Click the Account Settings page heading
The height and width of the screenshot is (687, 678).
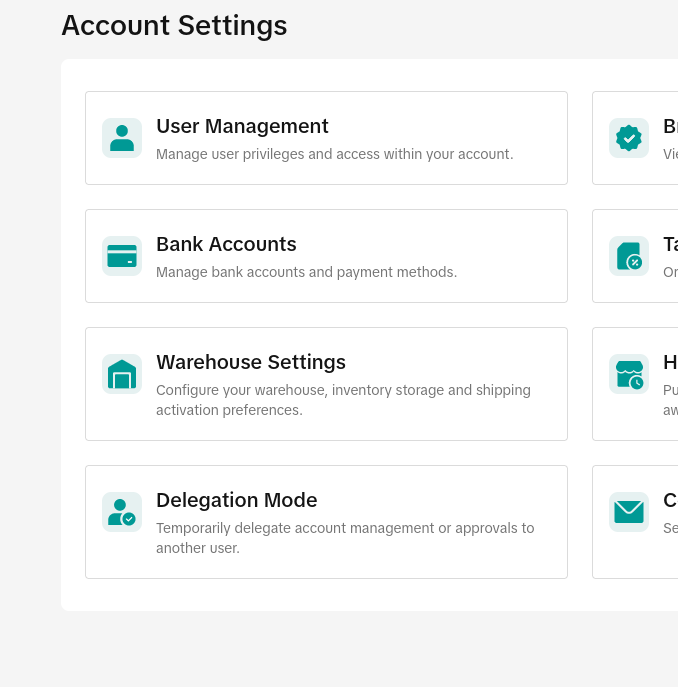174,25
